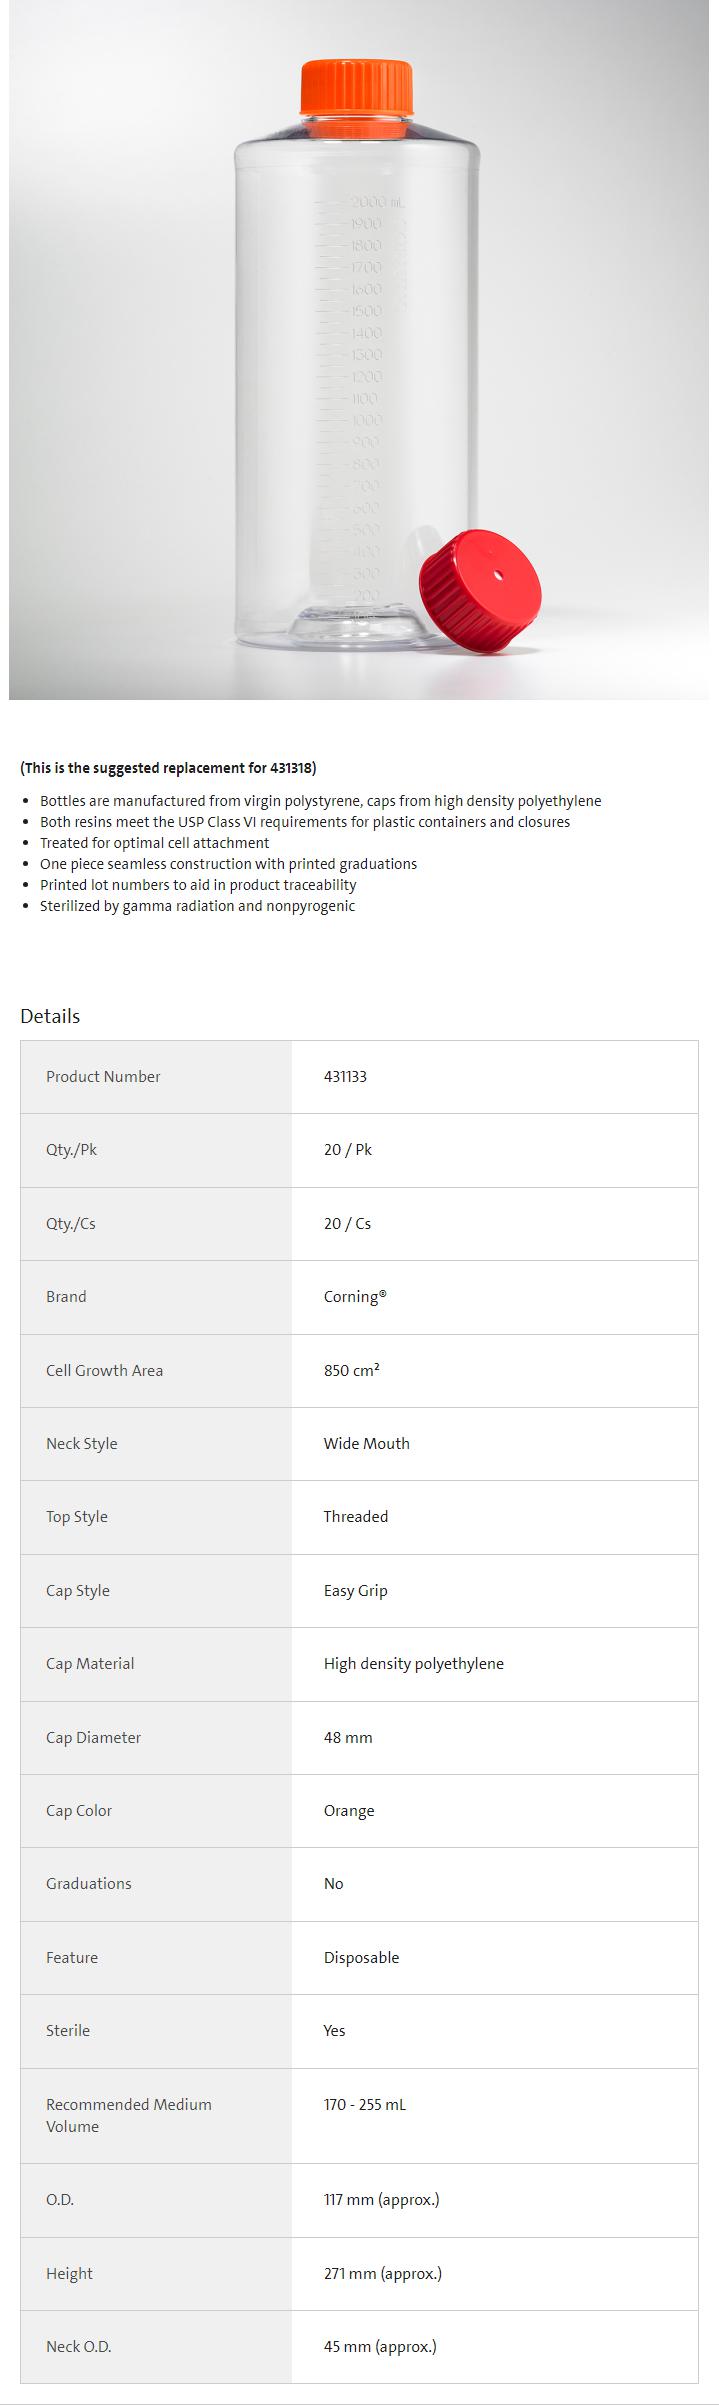The width and height of the screenshot is (719, 2405).
Task: Click the Details section heading
Action: [50, 1016]
